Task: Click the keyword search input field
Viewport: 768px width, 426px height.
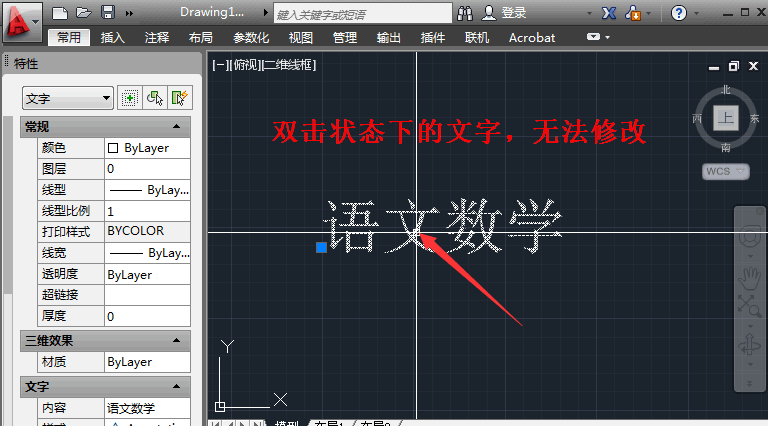Action: [362, 14]
